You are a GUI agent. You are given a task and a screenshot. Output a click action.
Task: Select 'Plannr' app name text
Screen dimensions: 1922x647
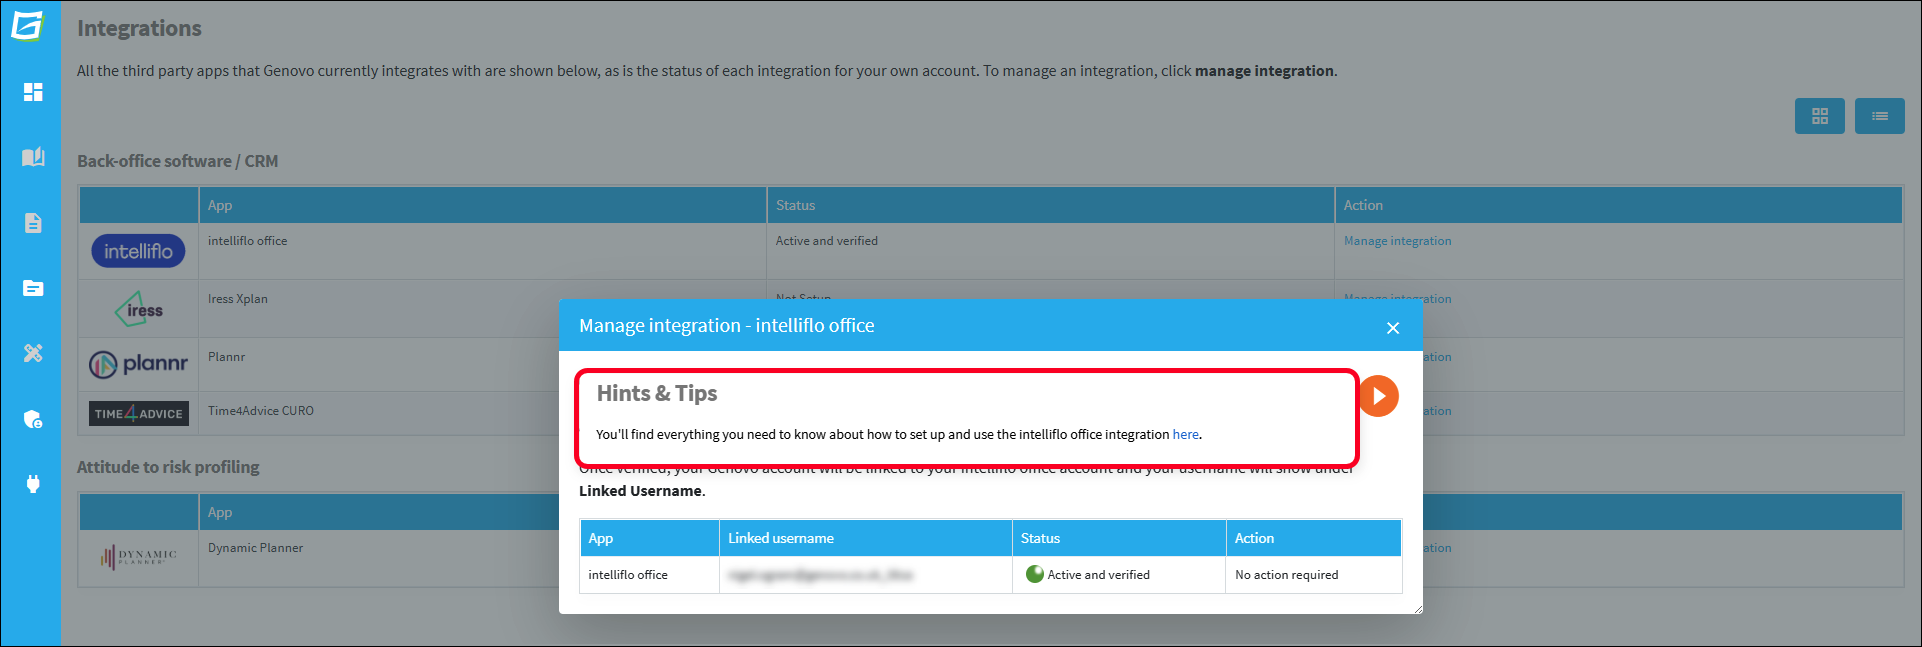(x=226, y=357)
